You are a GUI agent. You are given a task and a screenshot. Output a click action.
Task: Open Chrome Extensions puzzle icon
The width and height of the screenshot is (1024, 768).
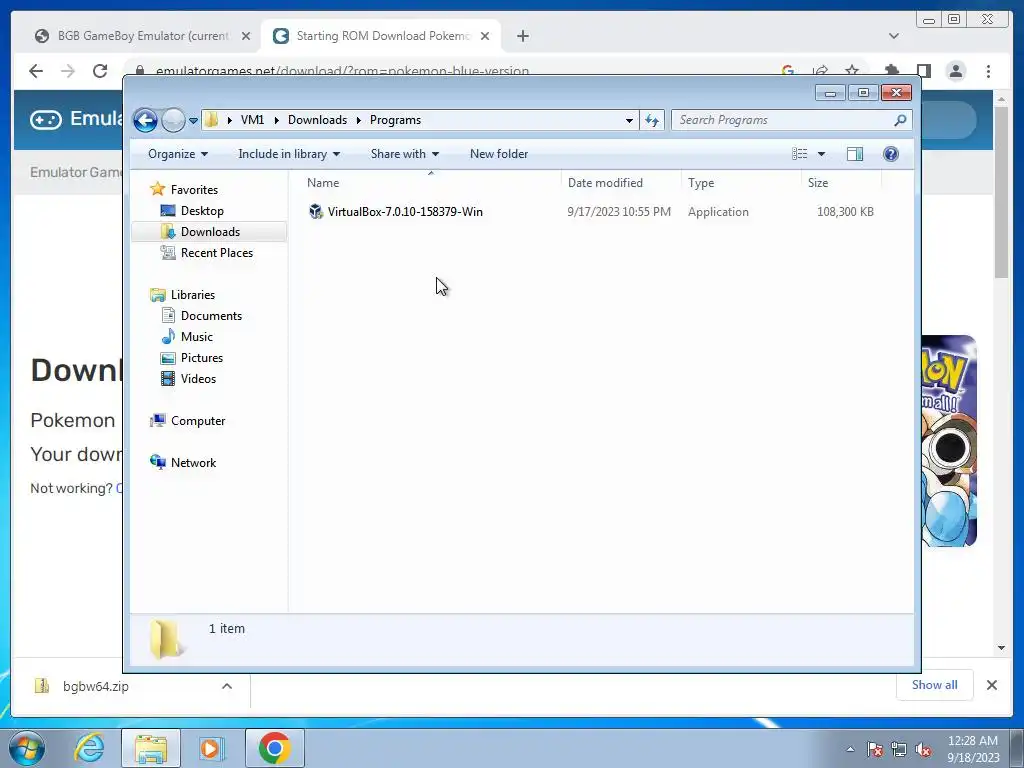click(891, 70)
